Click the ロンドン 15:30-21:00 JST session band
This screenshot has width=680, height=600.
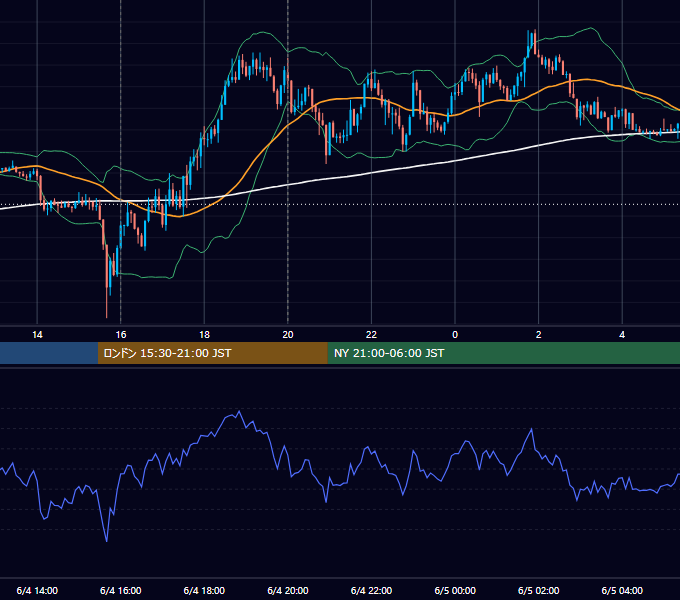pyautogui.click(x=212, y=353)
